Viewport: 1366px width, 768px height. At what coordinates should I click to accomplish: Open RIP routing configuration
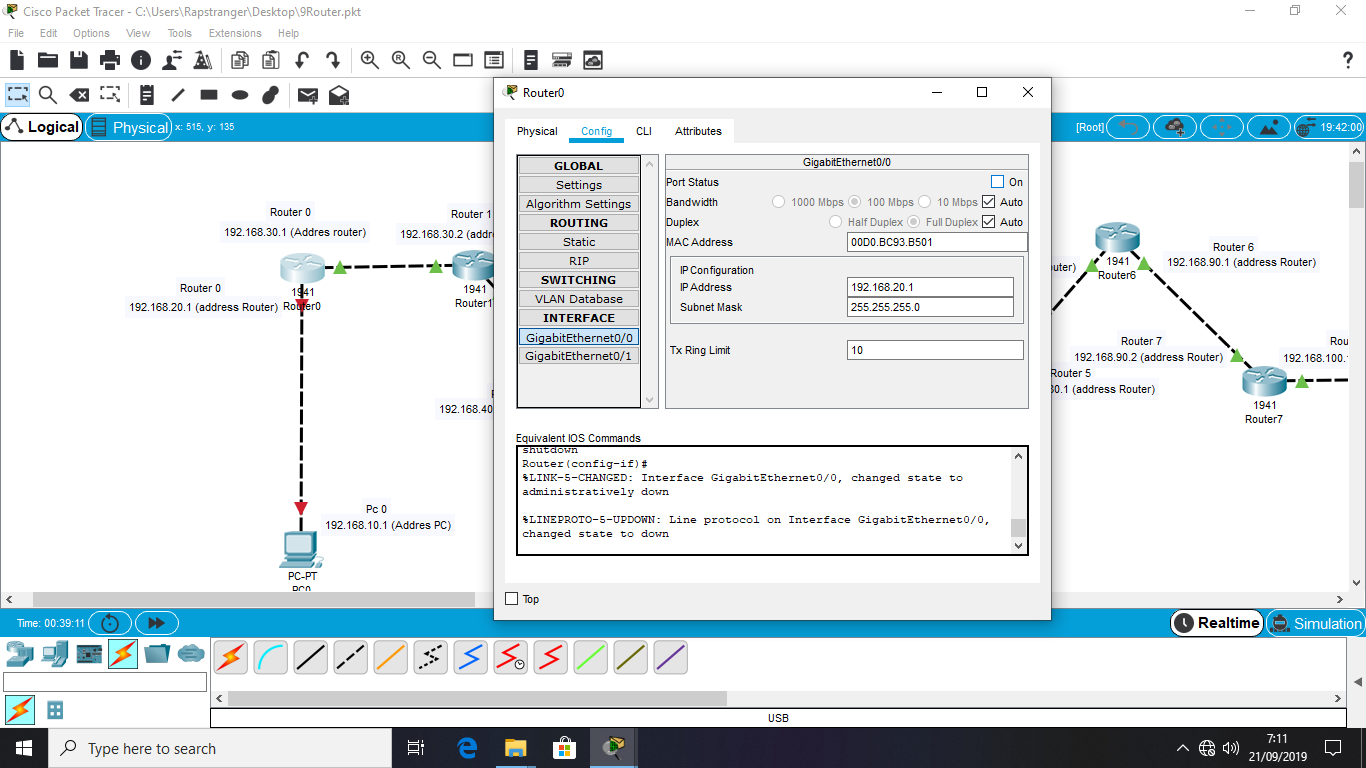click(x=579, y=261)
